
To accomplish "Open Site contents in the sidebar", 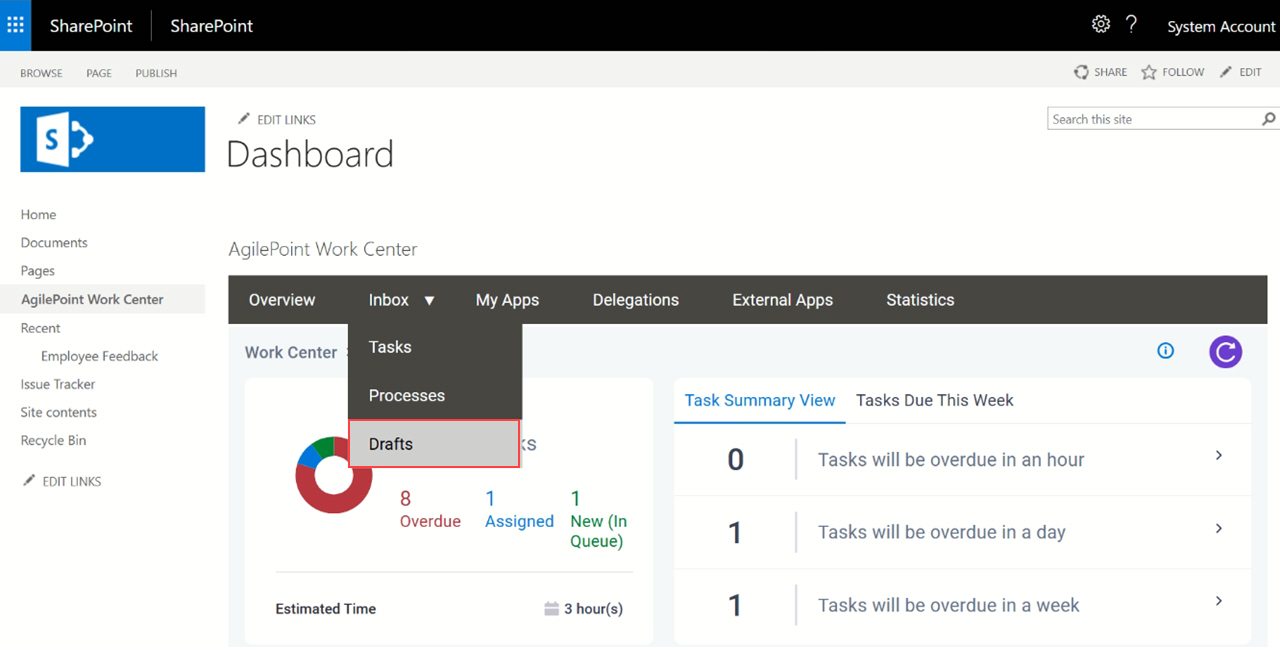I will pos(58,412).
